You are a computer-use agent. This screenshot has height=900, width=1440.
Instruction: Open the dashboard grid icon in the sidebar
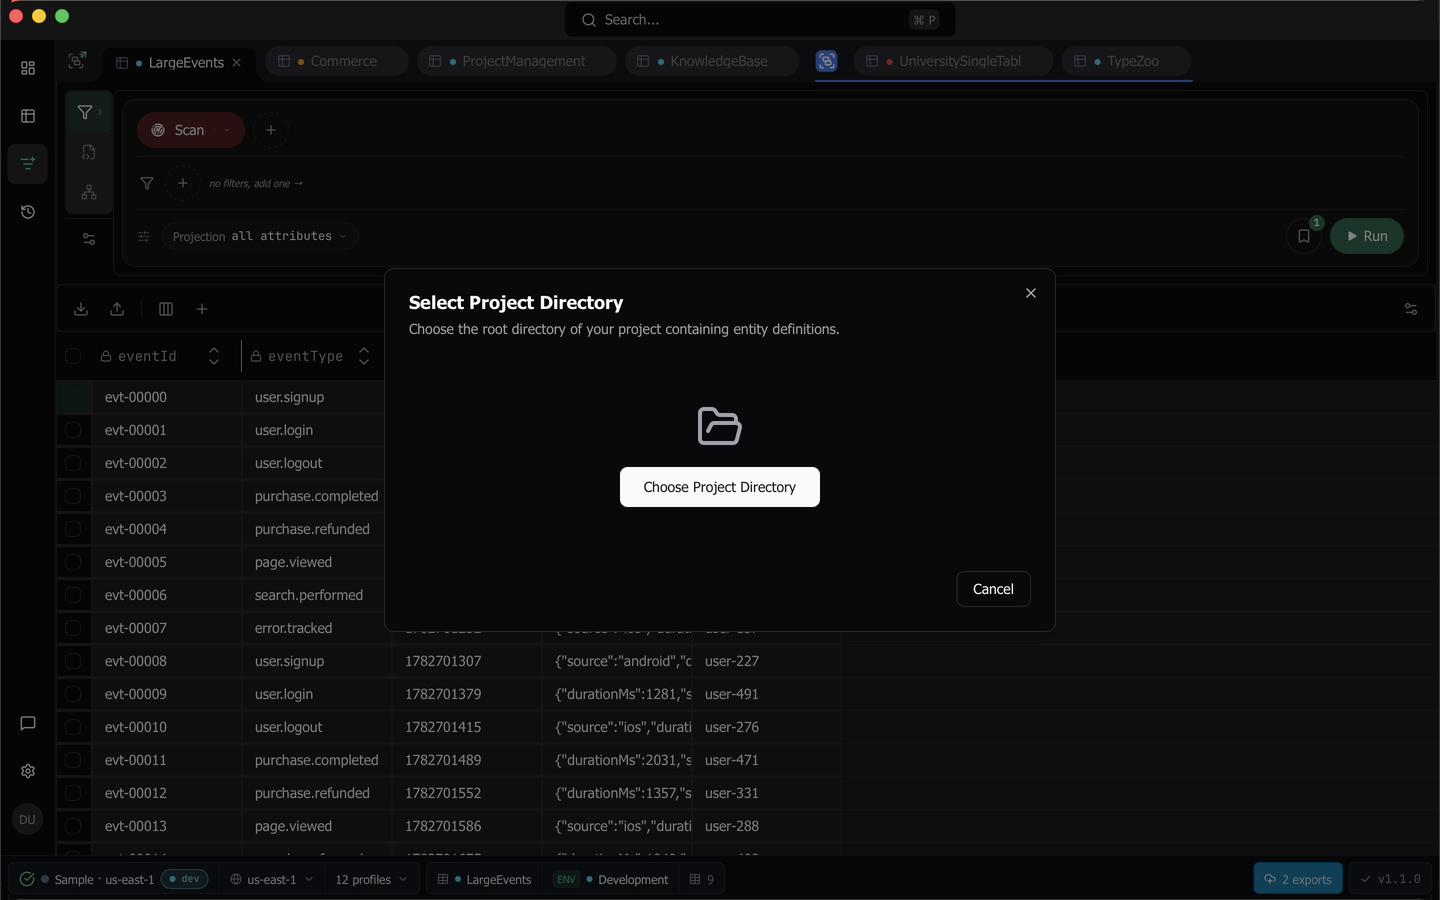pos(28,68)
